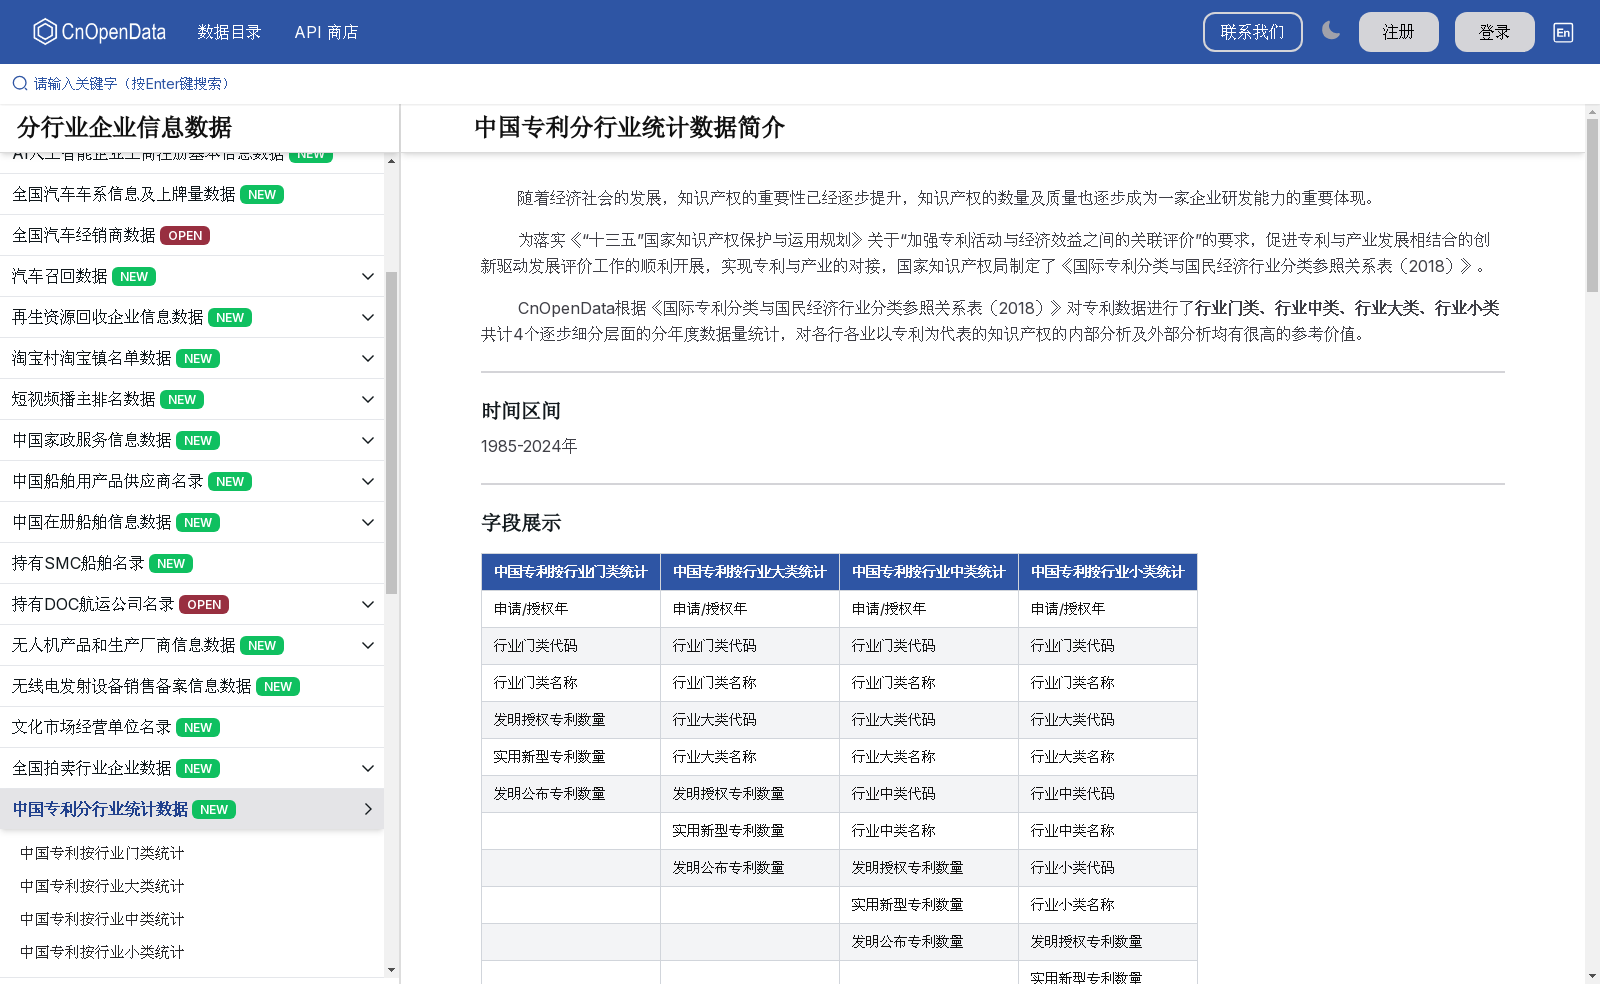
Task: Click the 联系我们 button
Action: [1252, 32]
